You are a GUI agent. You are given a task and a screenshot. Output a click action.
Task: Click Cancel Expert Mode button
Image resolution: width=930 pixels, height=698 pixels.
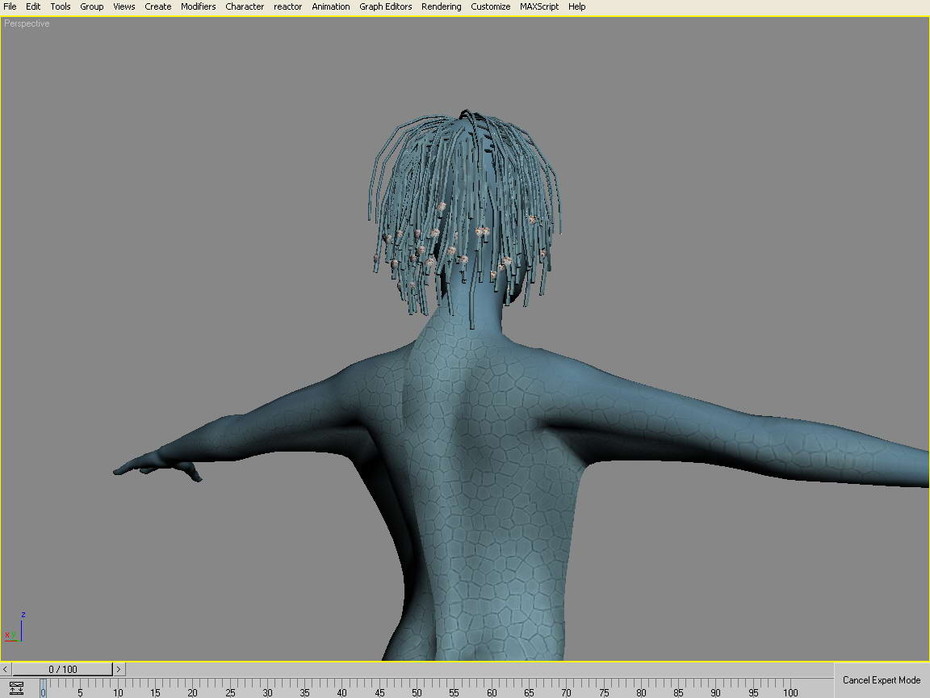point(881,680)
